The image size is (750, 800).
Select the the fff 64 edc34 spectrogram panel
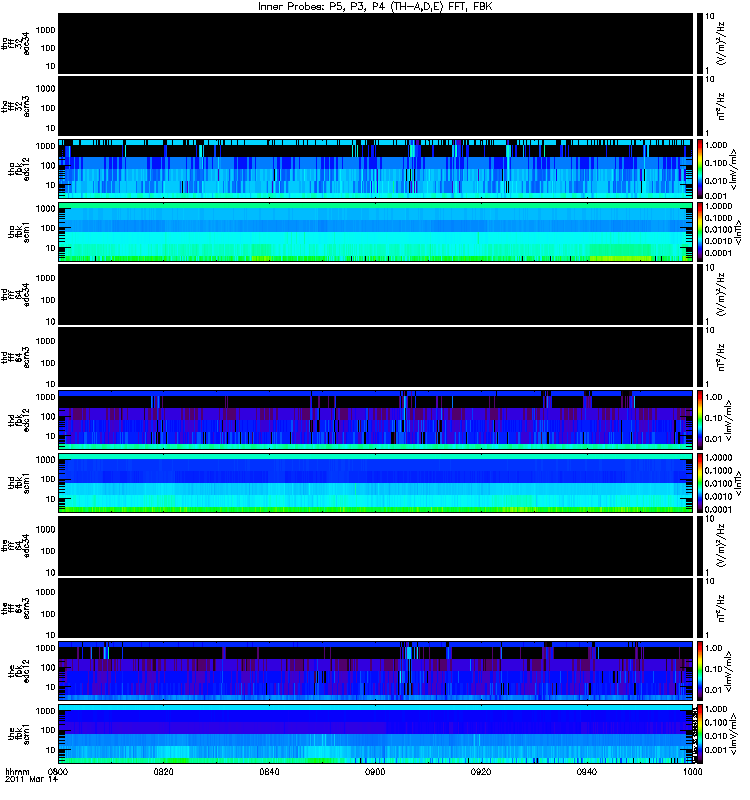(x=375, y=546)
